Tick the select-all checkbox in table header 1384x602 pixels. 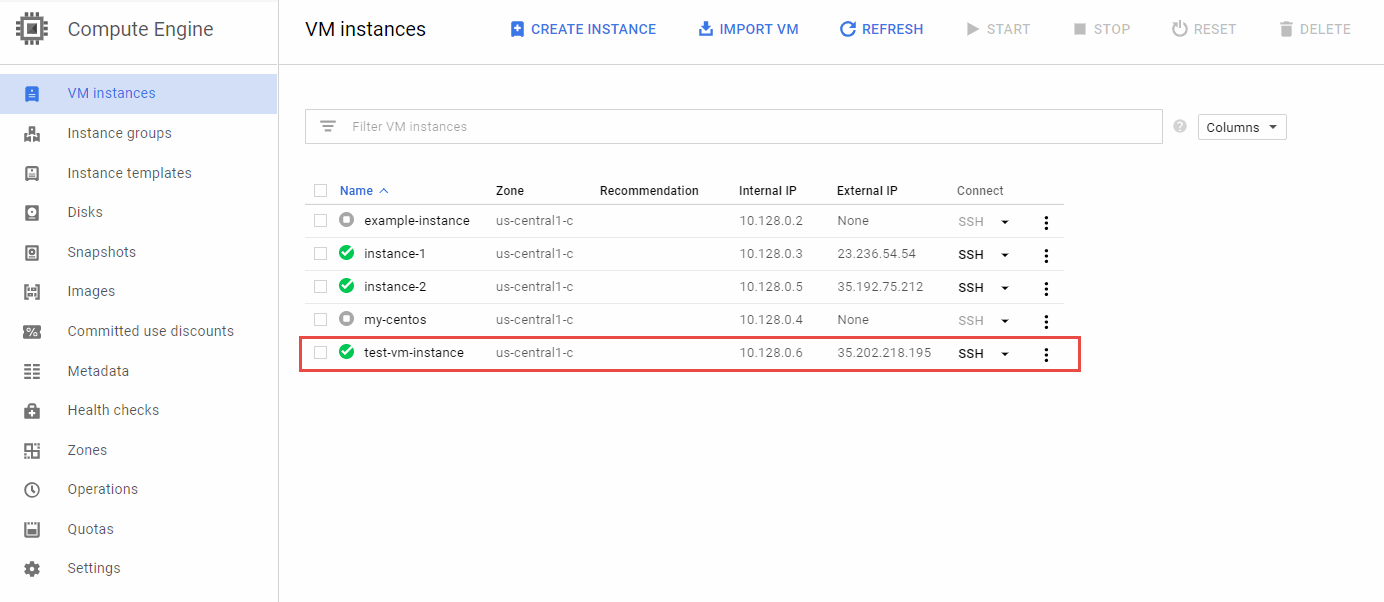[320, 190]
